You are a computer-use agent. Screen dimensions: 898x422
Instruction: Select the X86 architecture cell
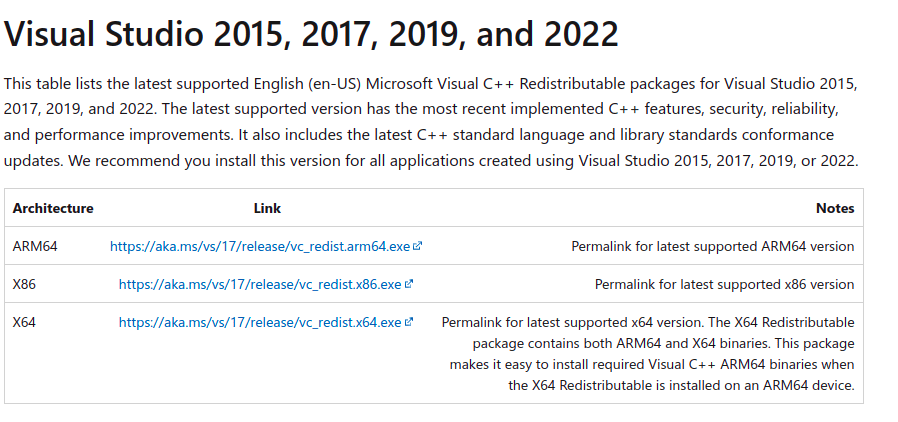pos(24,284)
